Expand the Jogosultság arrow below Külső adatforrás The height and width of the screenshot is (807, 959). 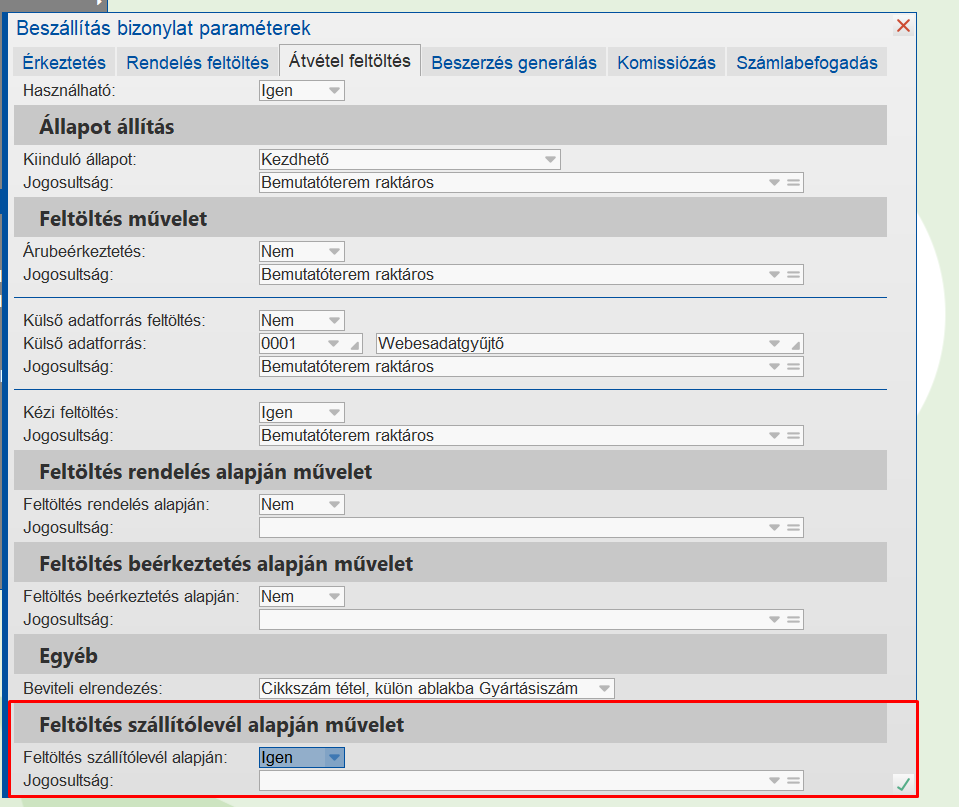[x=774, y=366]
